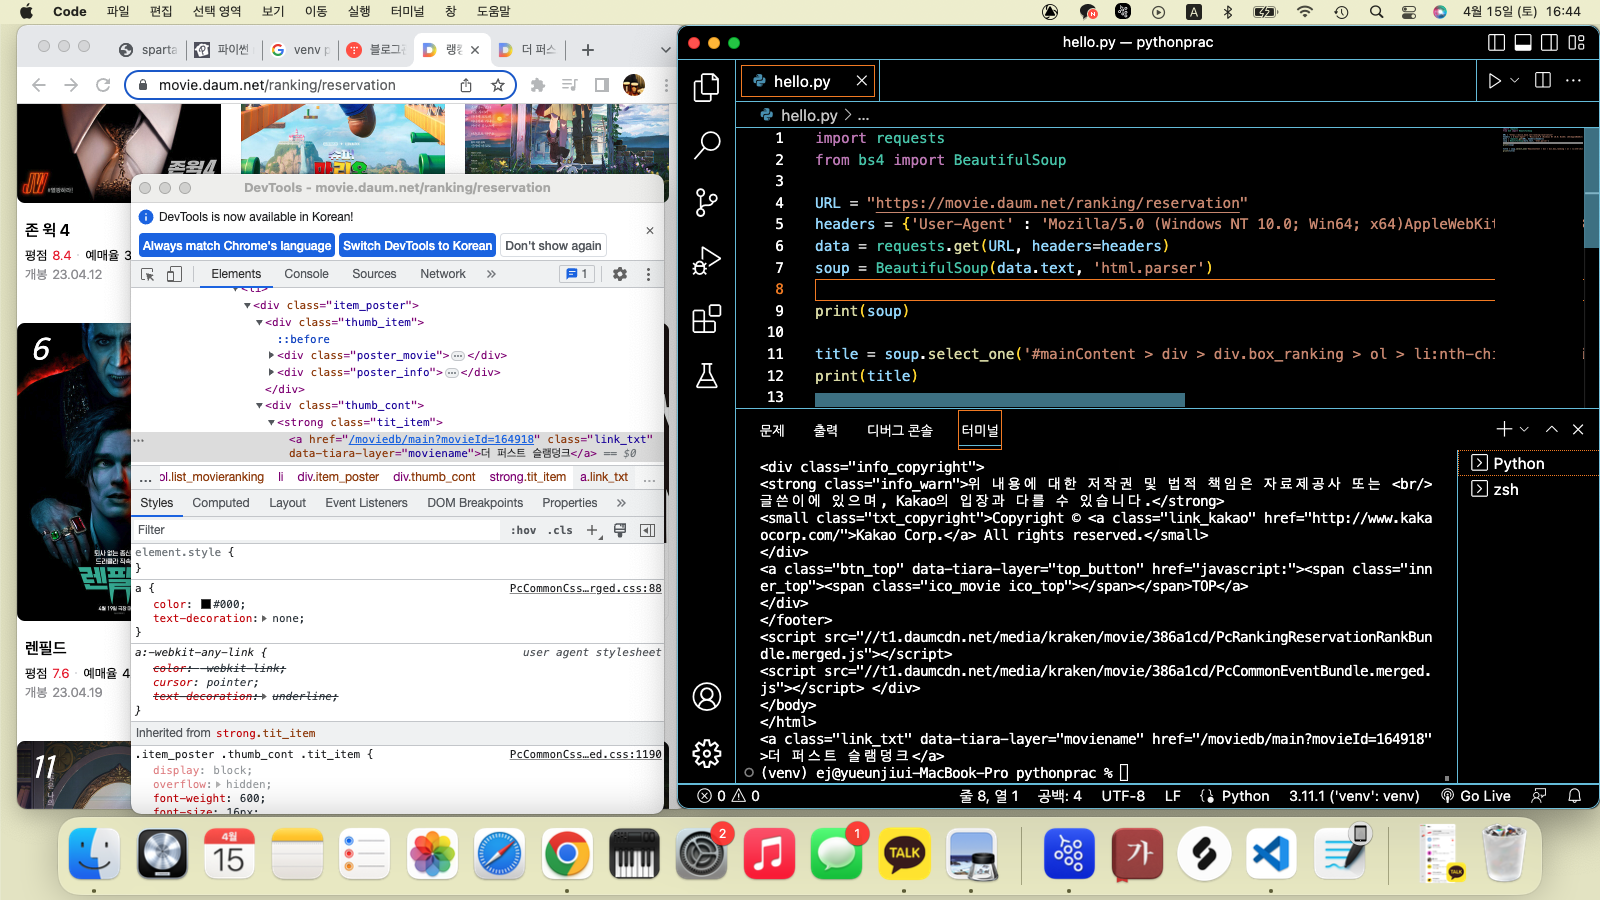Open Run and Debug view in VS Code

tap(707, 261)
